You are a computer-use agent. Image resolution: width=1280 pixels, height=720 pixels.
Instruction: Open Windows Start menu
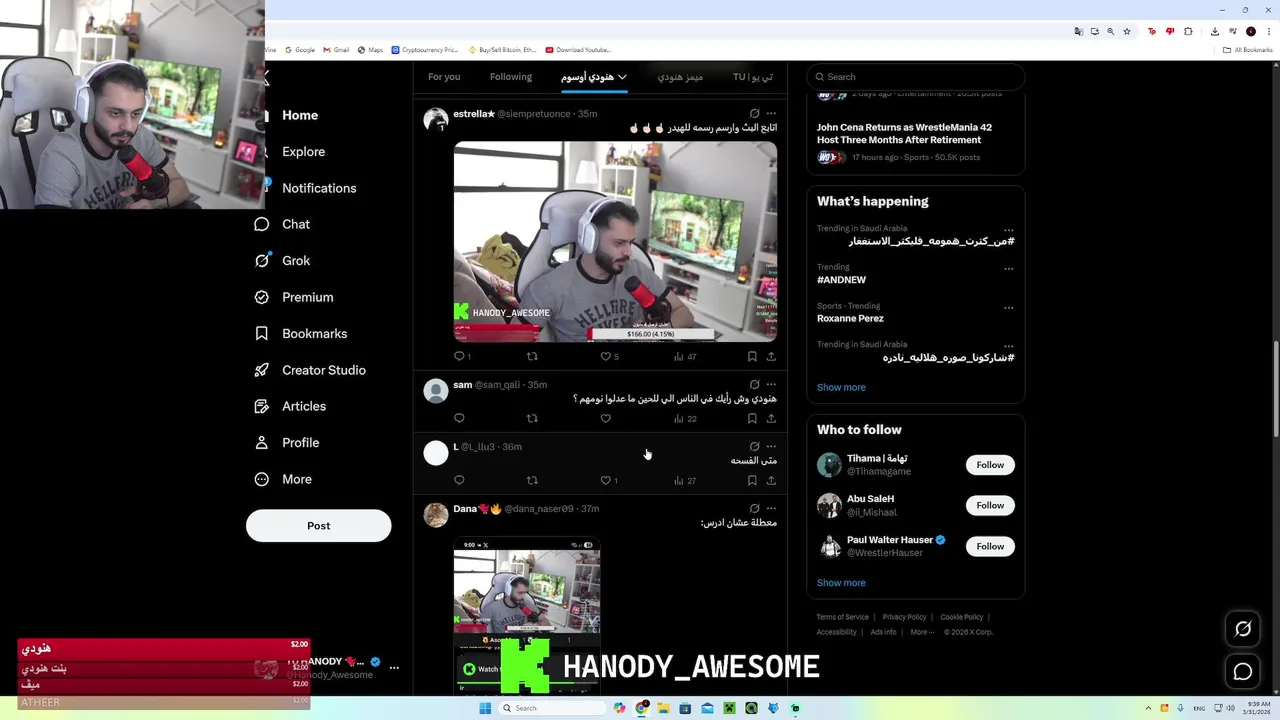tap(485, 708)
